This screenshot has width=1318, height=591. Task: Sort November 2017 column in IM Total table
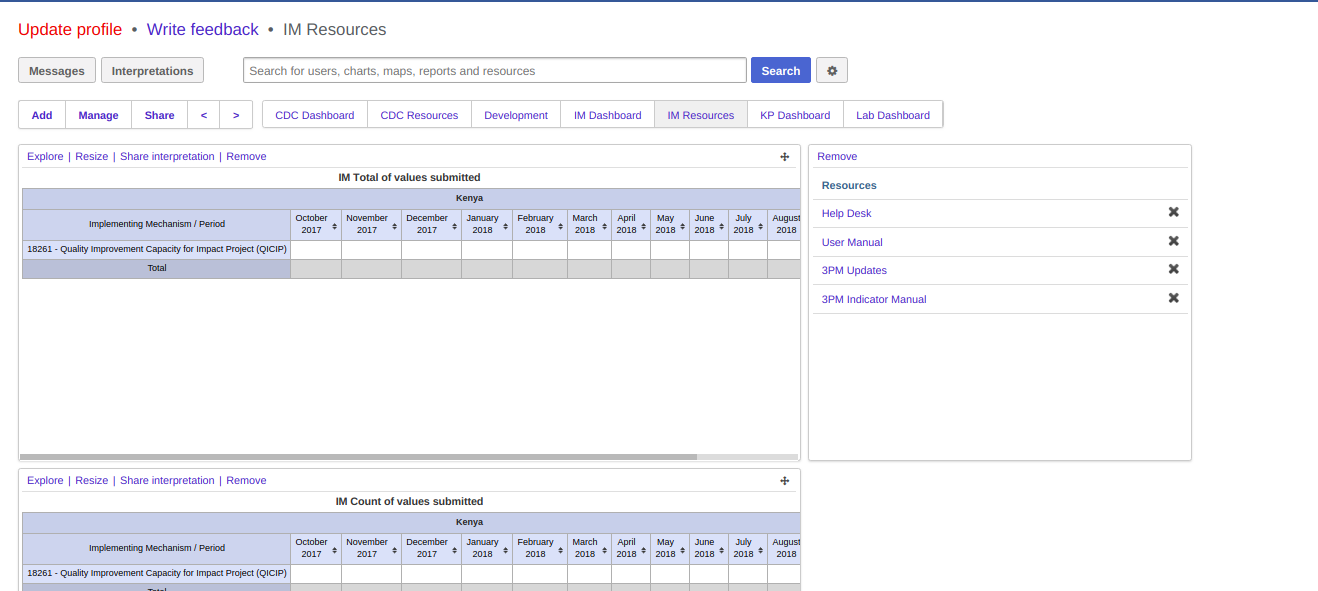point(394,227)
